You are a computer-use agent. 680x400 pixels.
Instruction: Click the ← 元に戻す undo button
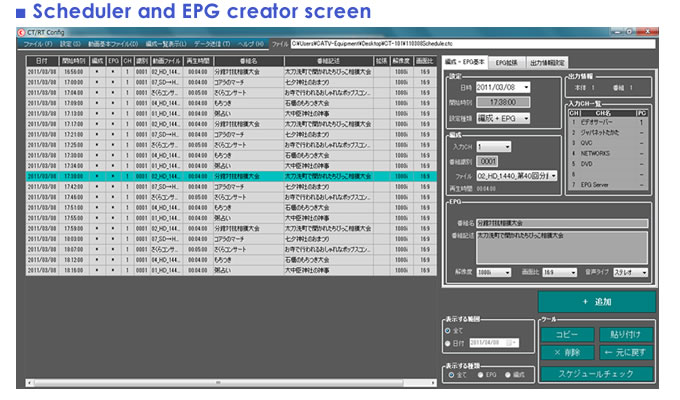click(626, 353)
